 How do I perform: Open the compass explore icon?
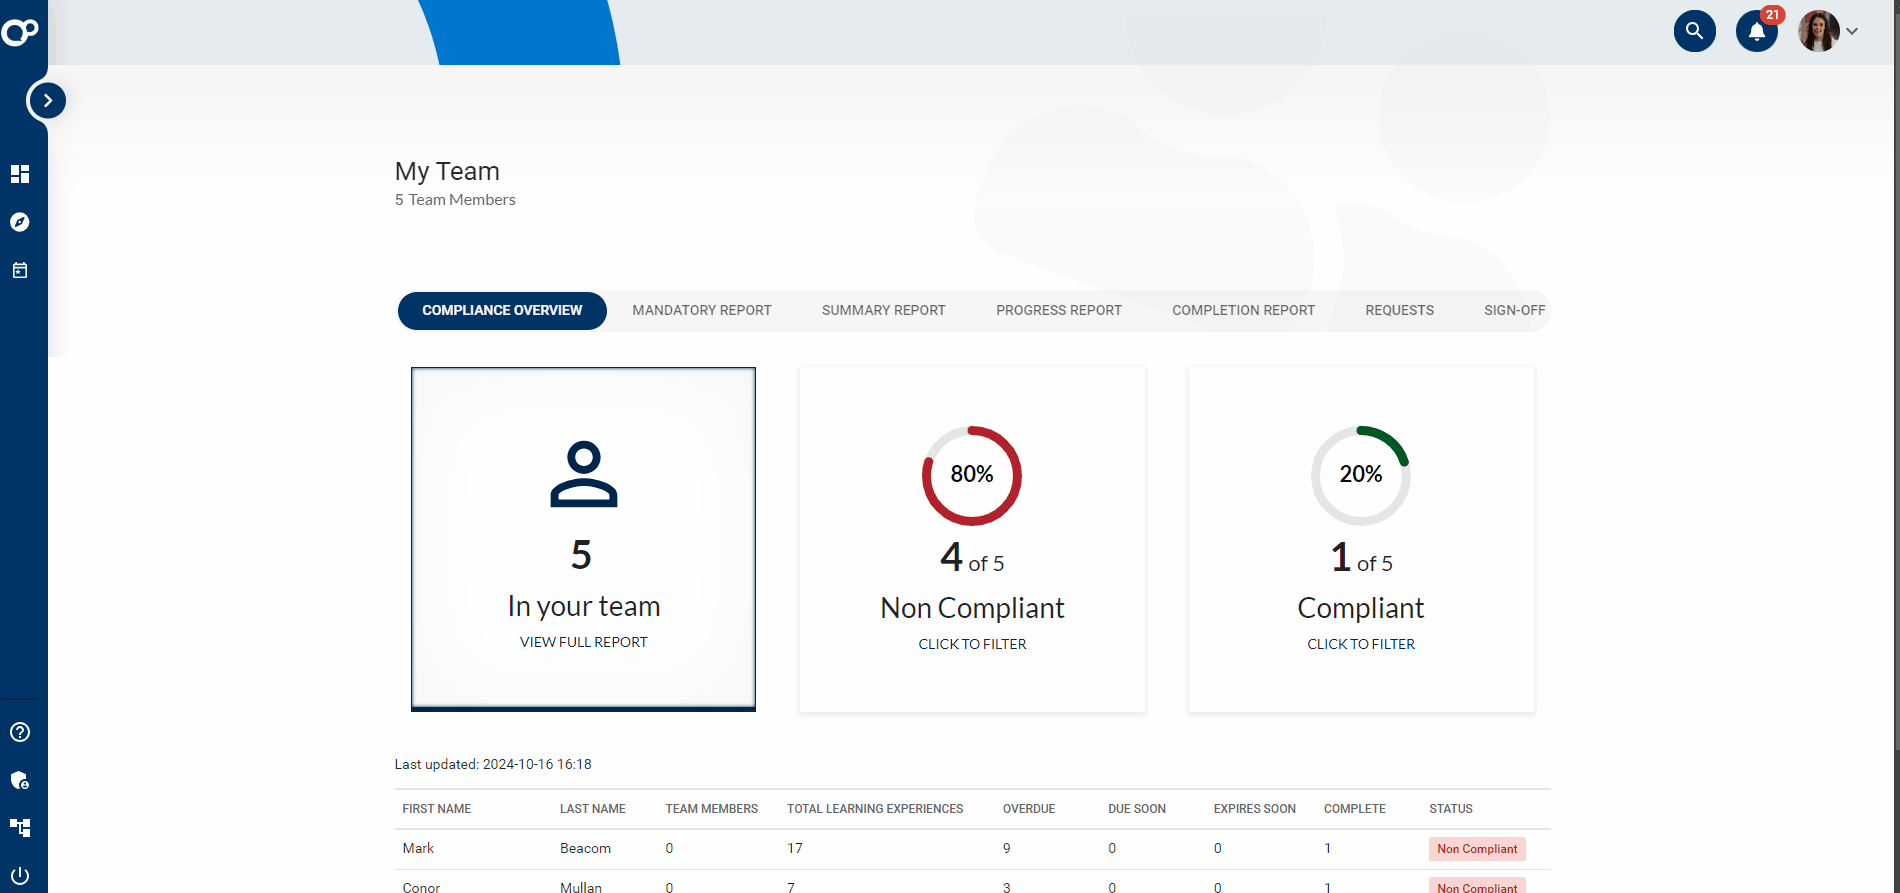click(20, 222)
